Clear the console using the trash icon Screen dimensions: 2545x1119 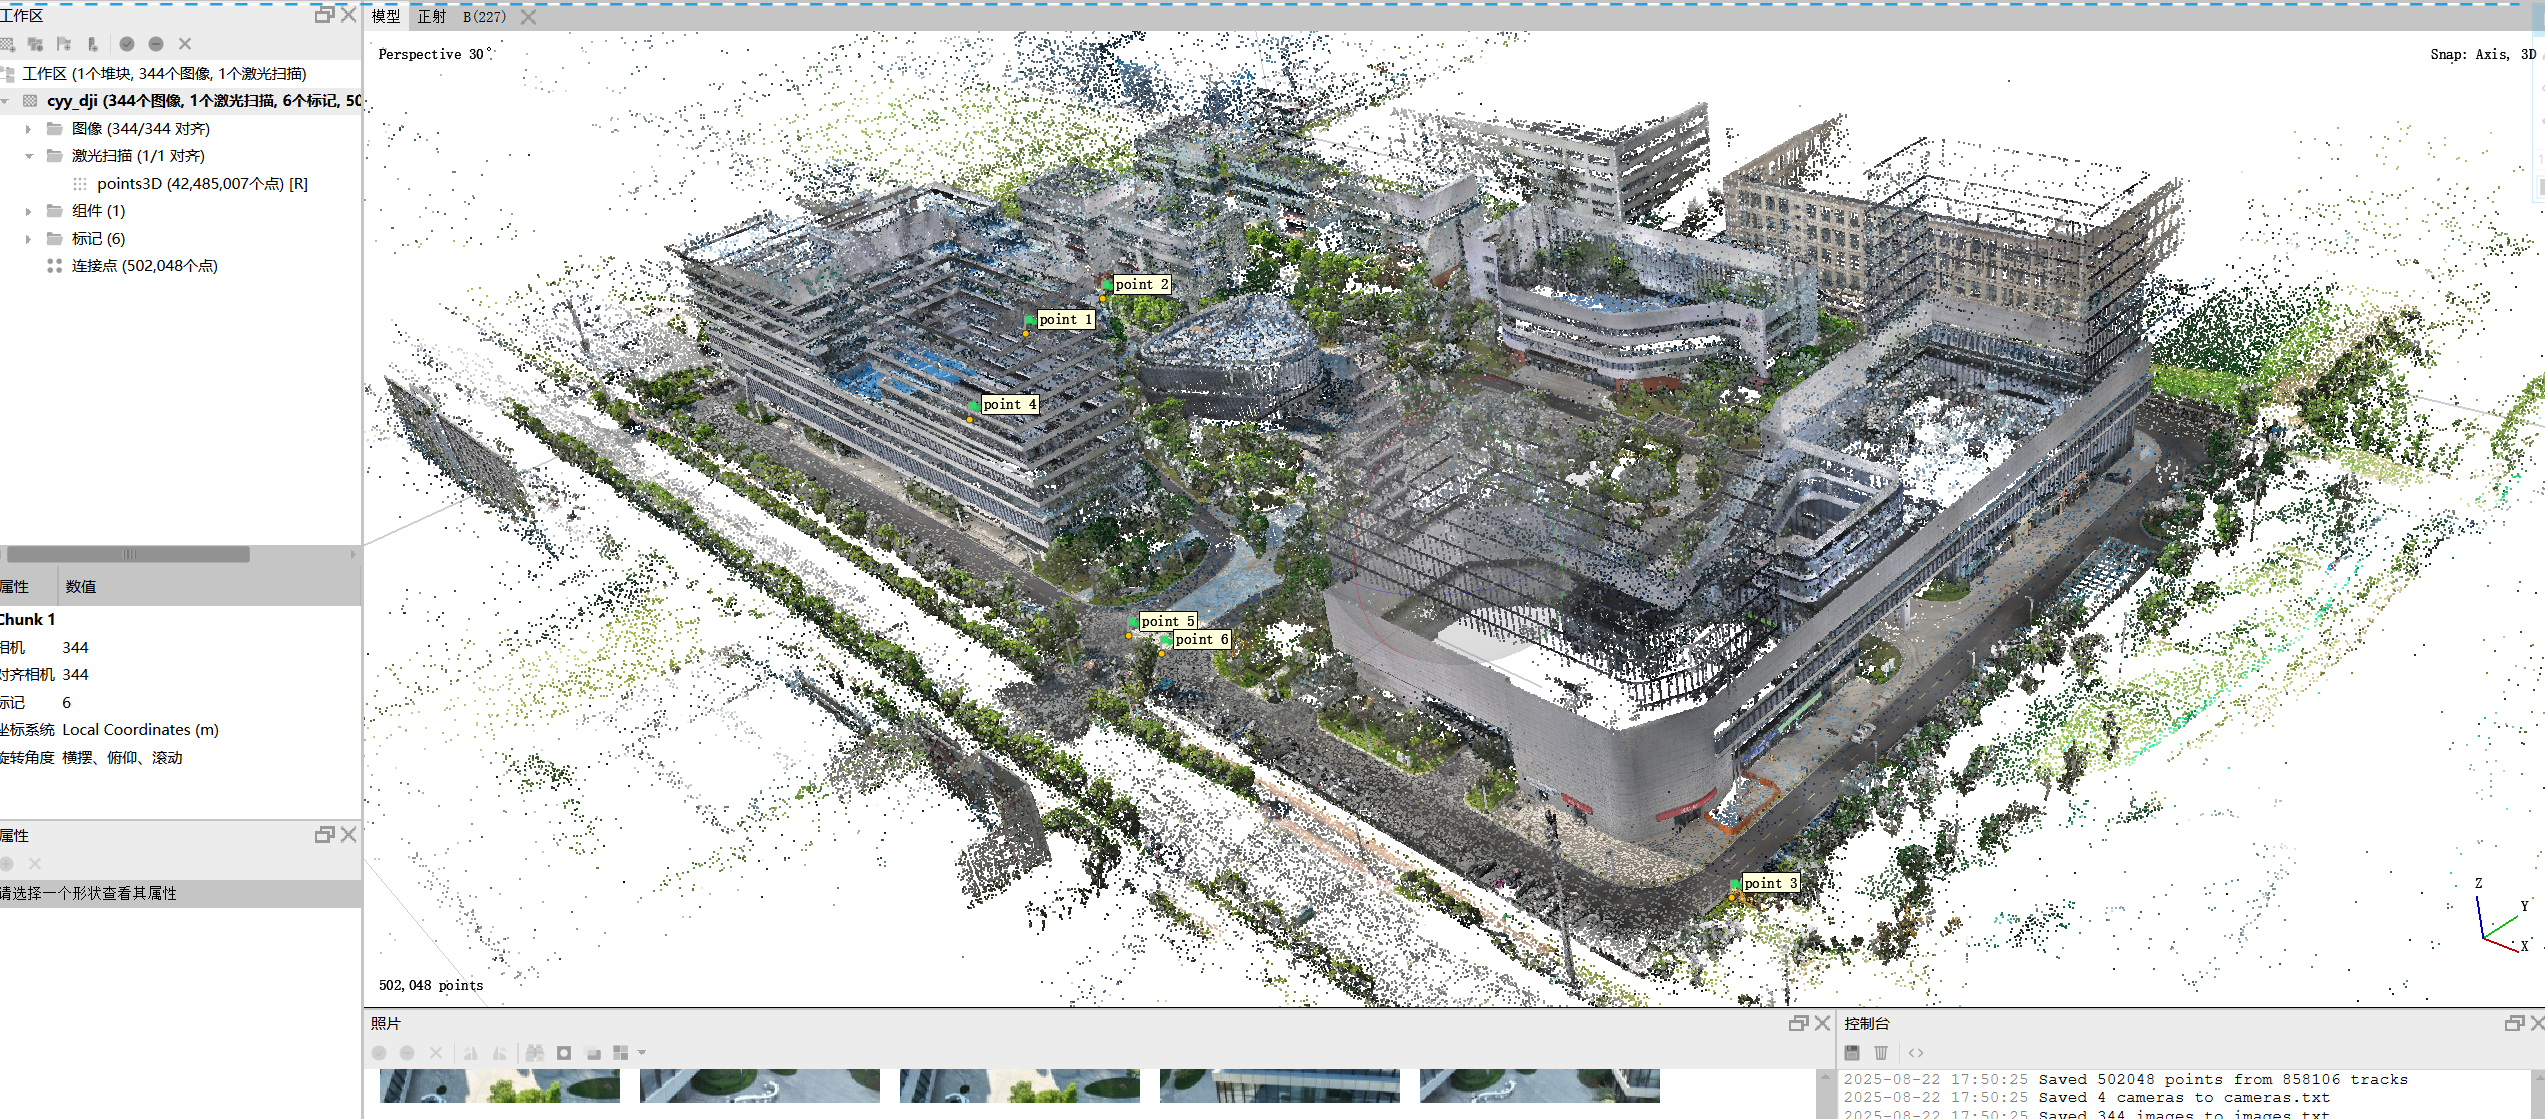tap(1881, 1052)
